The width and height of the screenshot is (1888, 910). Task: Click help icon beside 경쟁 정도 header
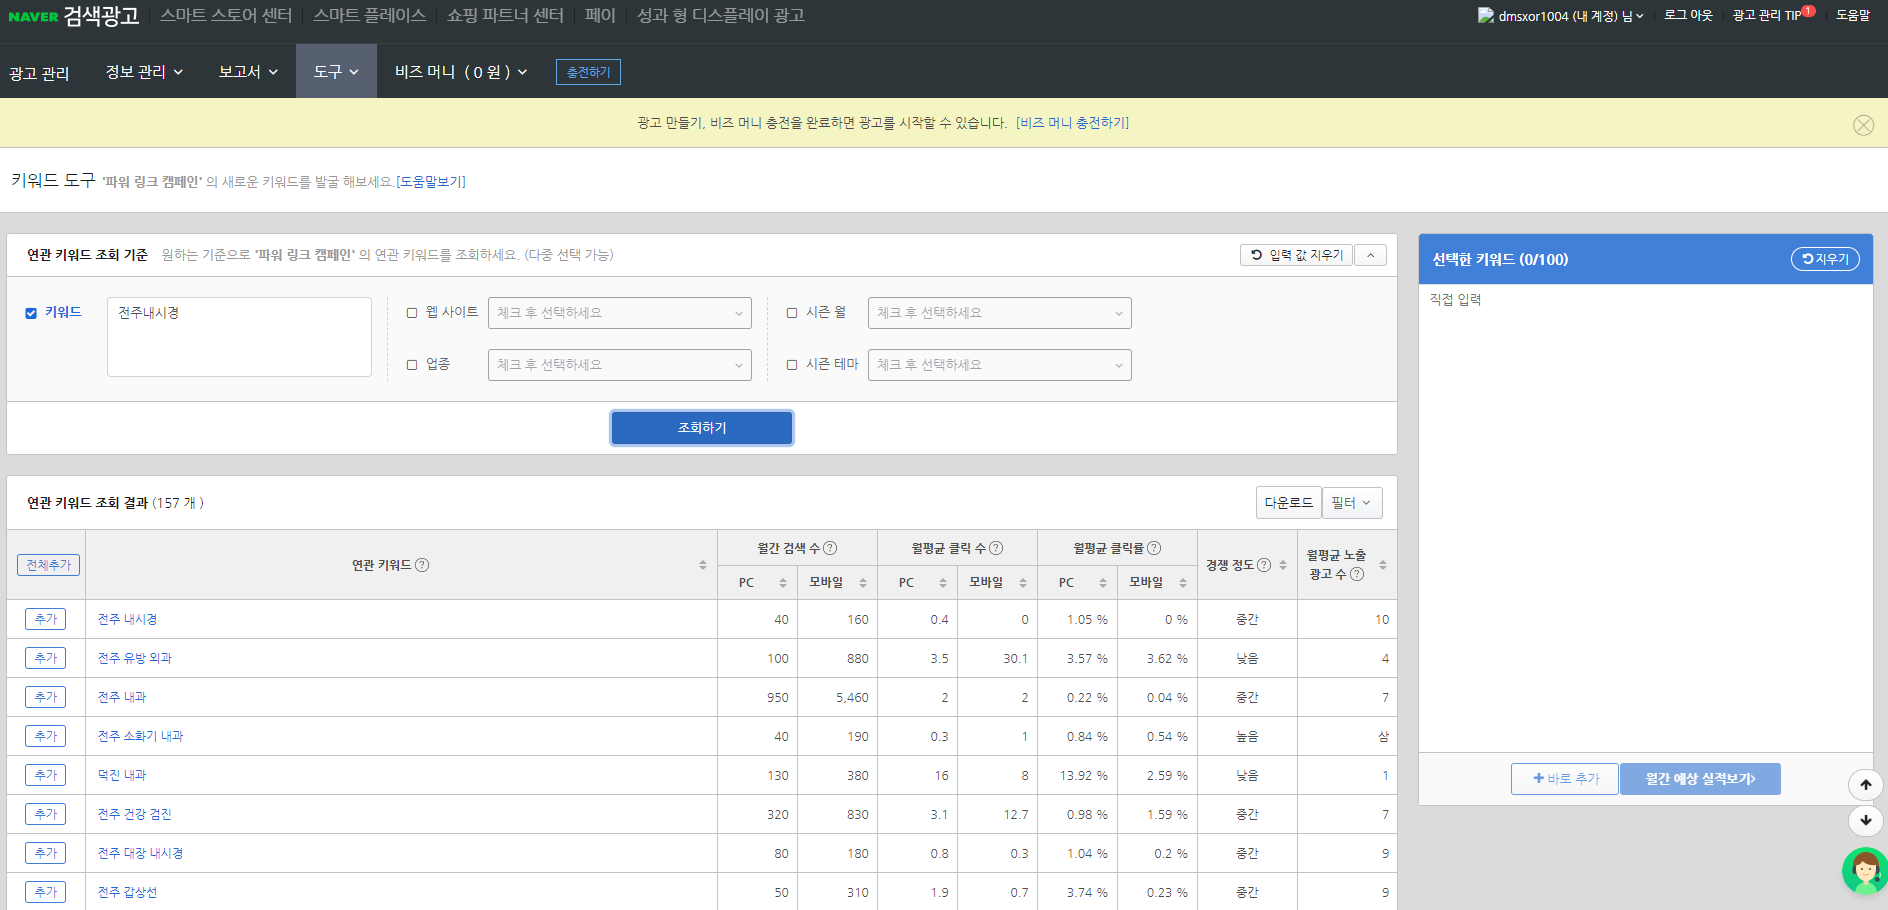click(x=1264, y=565)
